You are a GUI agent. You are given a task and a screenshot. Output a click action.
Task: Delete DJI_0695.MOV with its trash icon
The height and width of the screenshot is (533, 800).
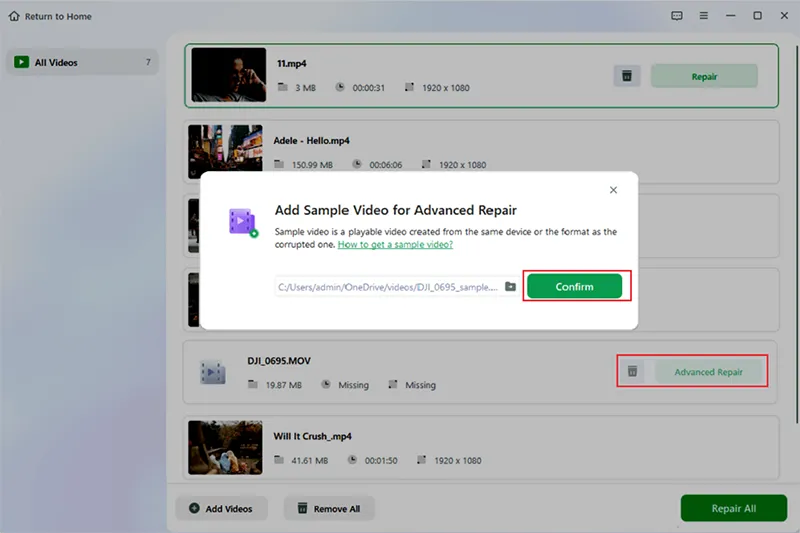click(632, 371)
